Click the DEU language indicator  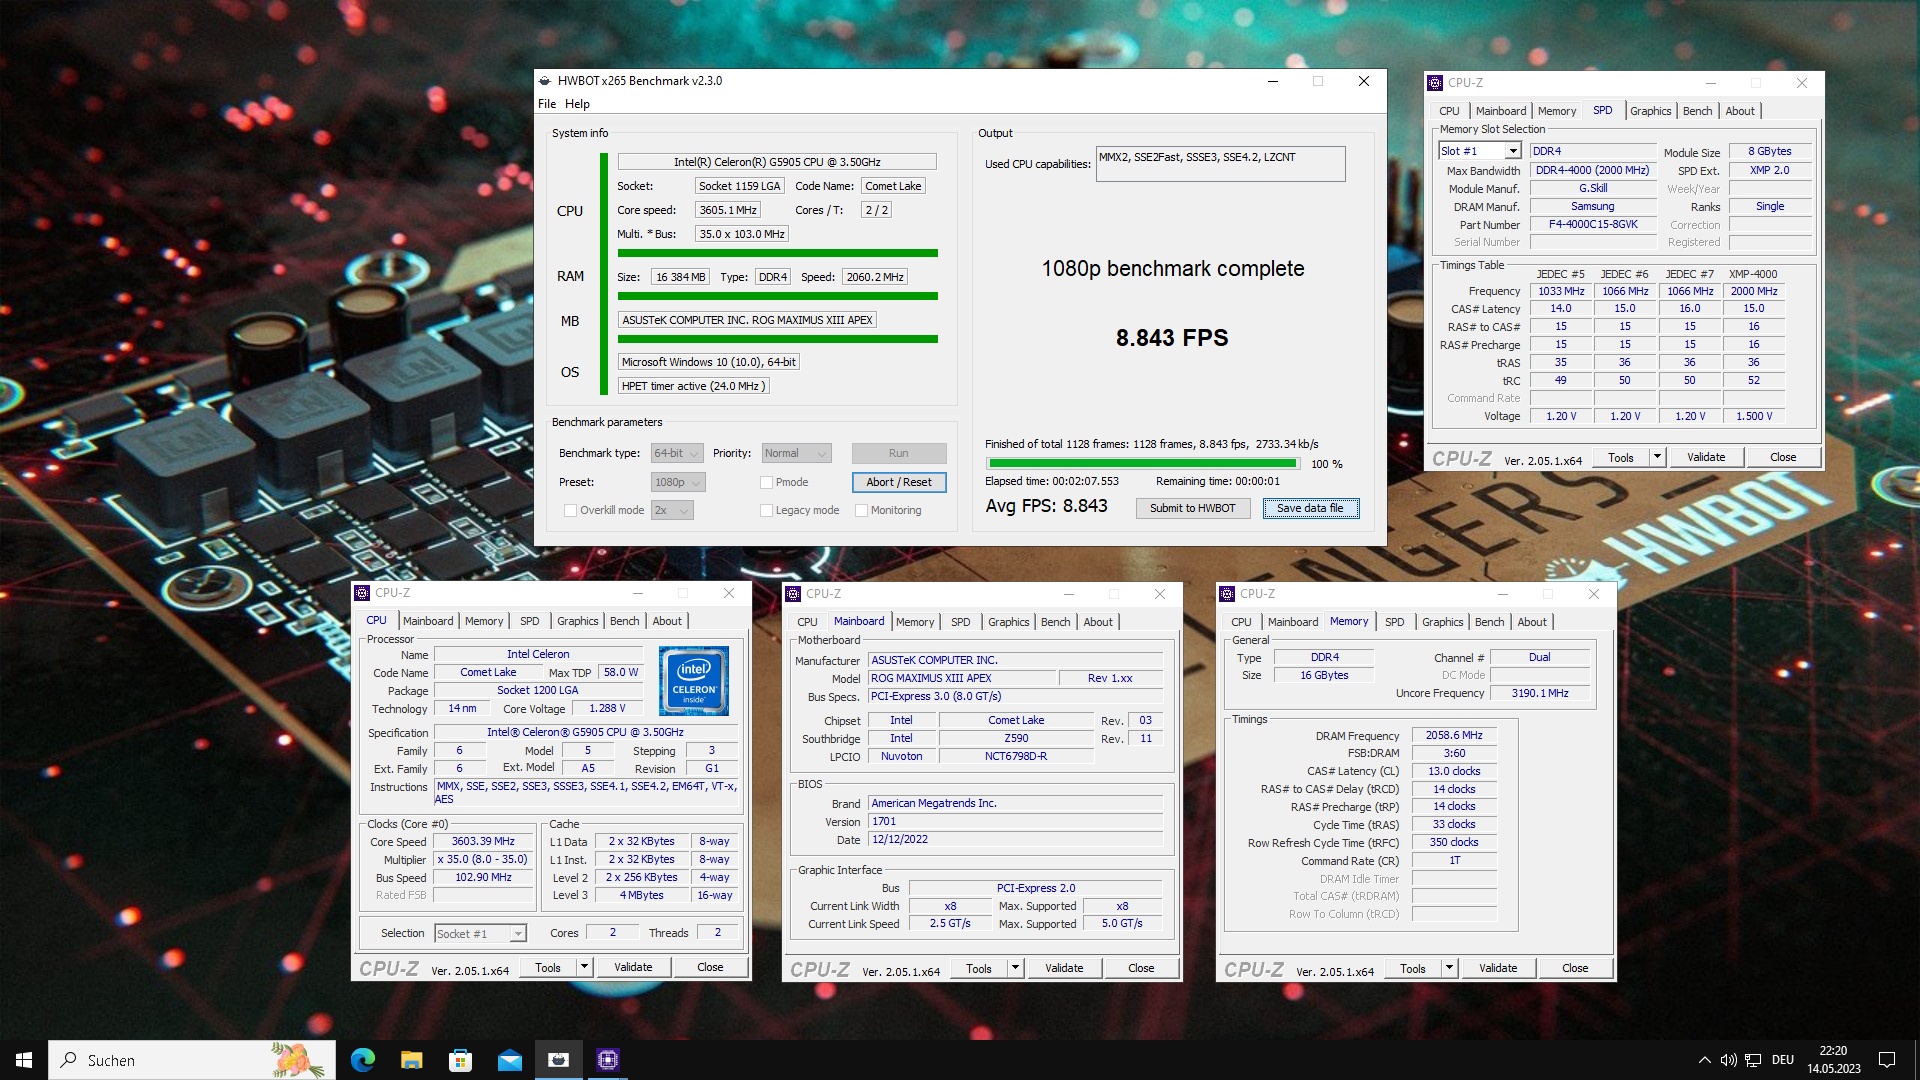pyautogui.click(x=1782, y=1060)
